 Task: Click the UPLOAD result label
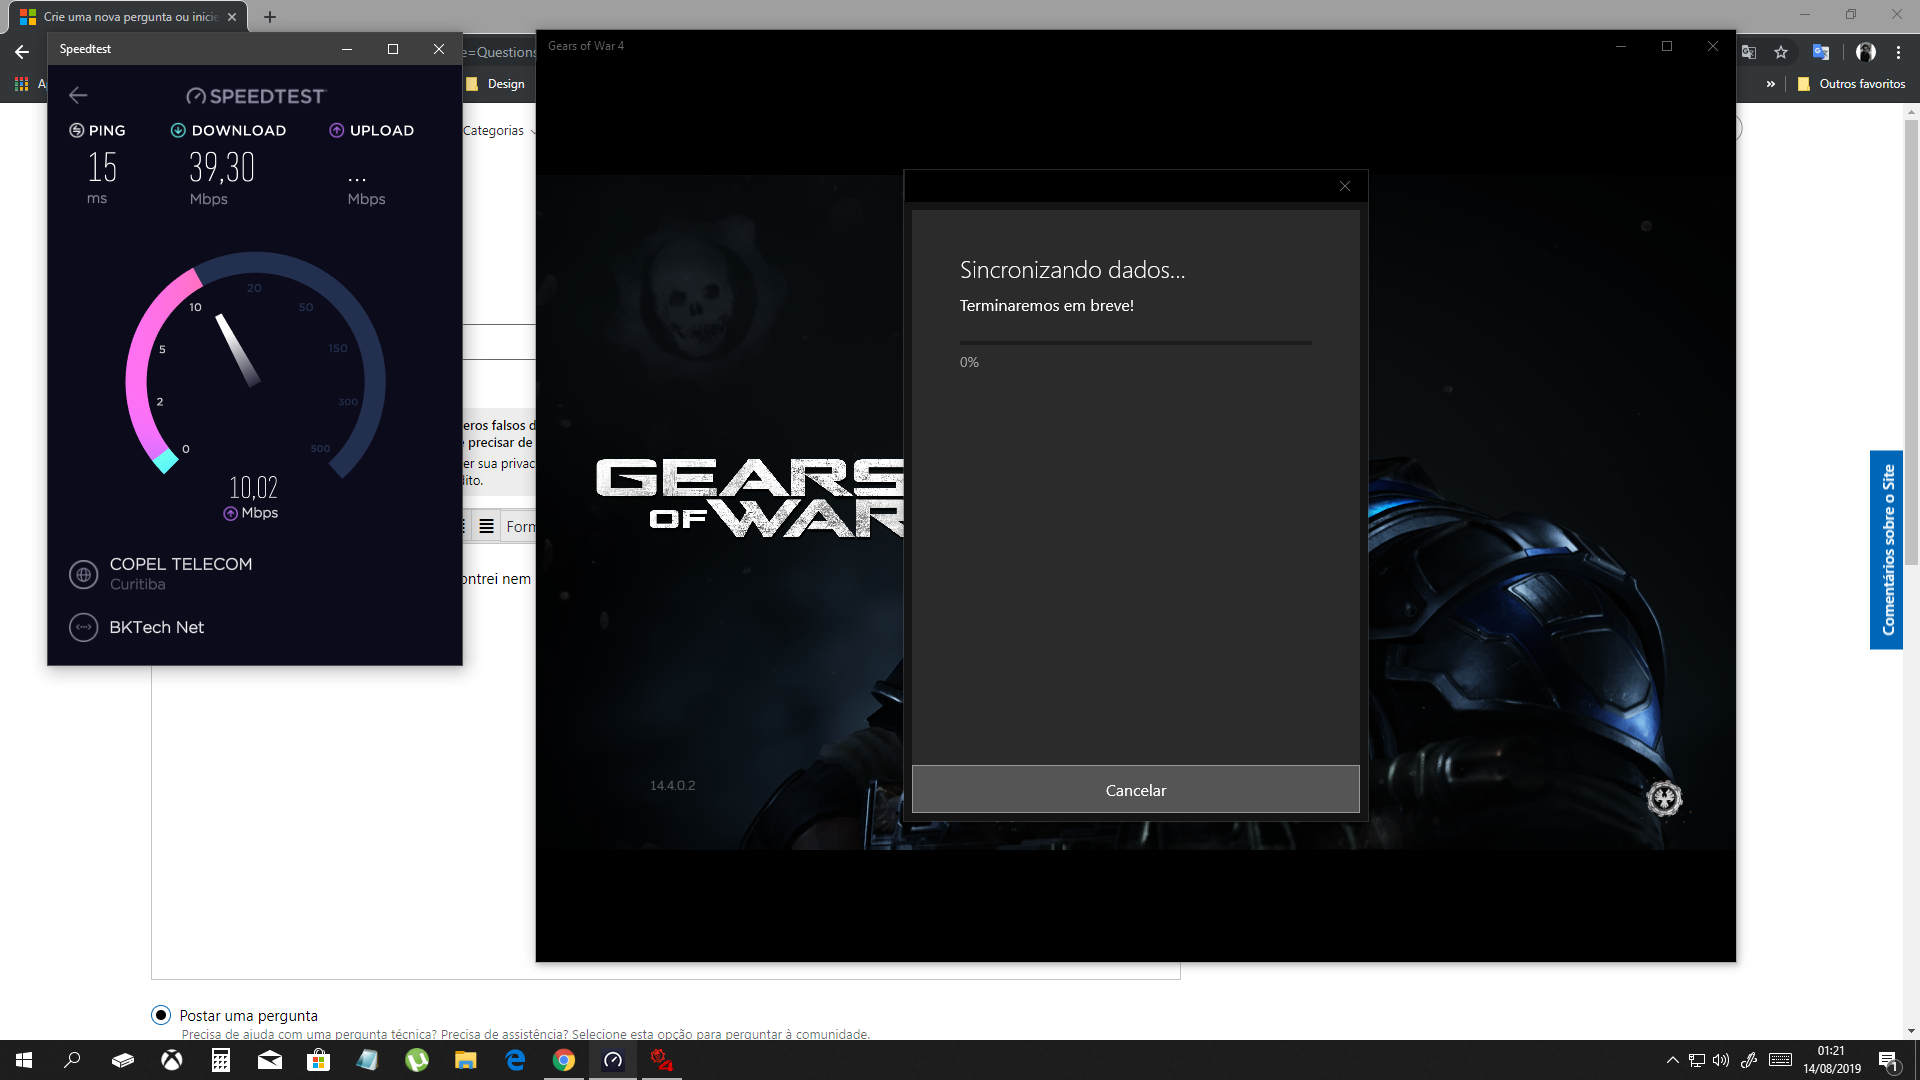371,130
